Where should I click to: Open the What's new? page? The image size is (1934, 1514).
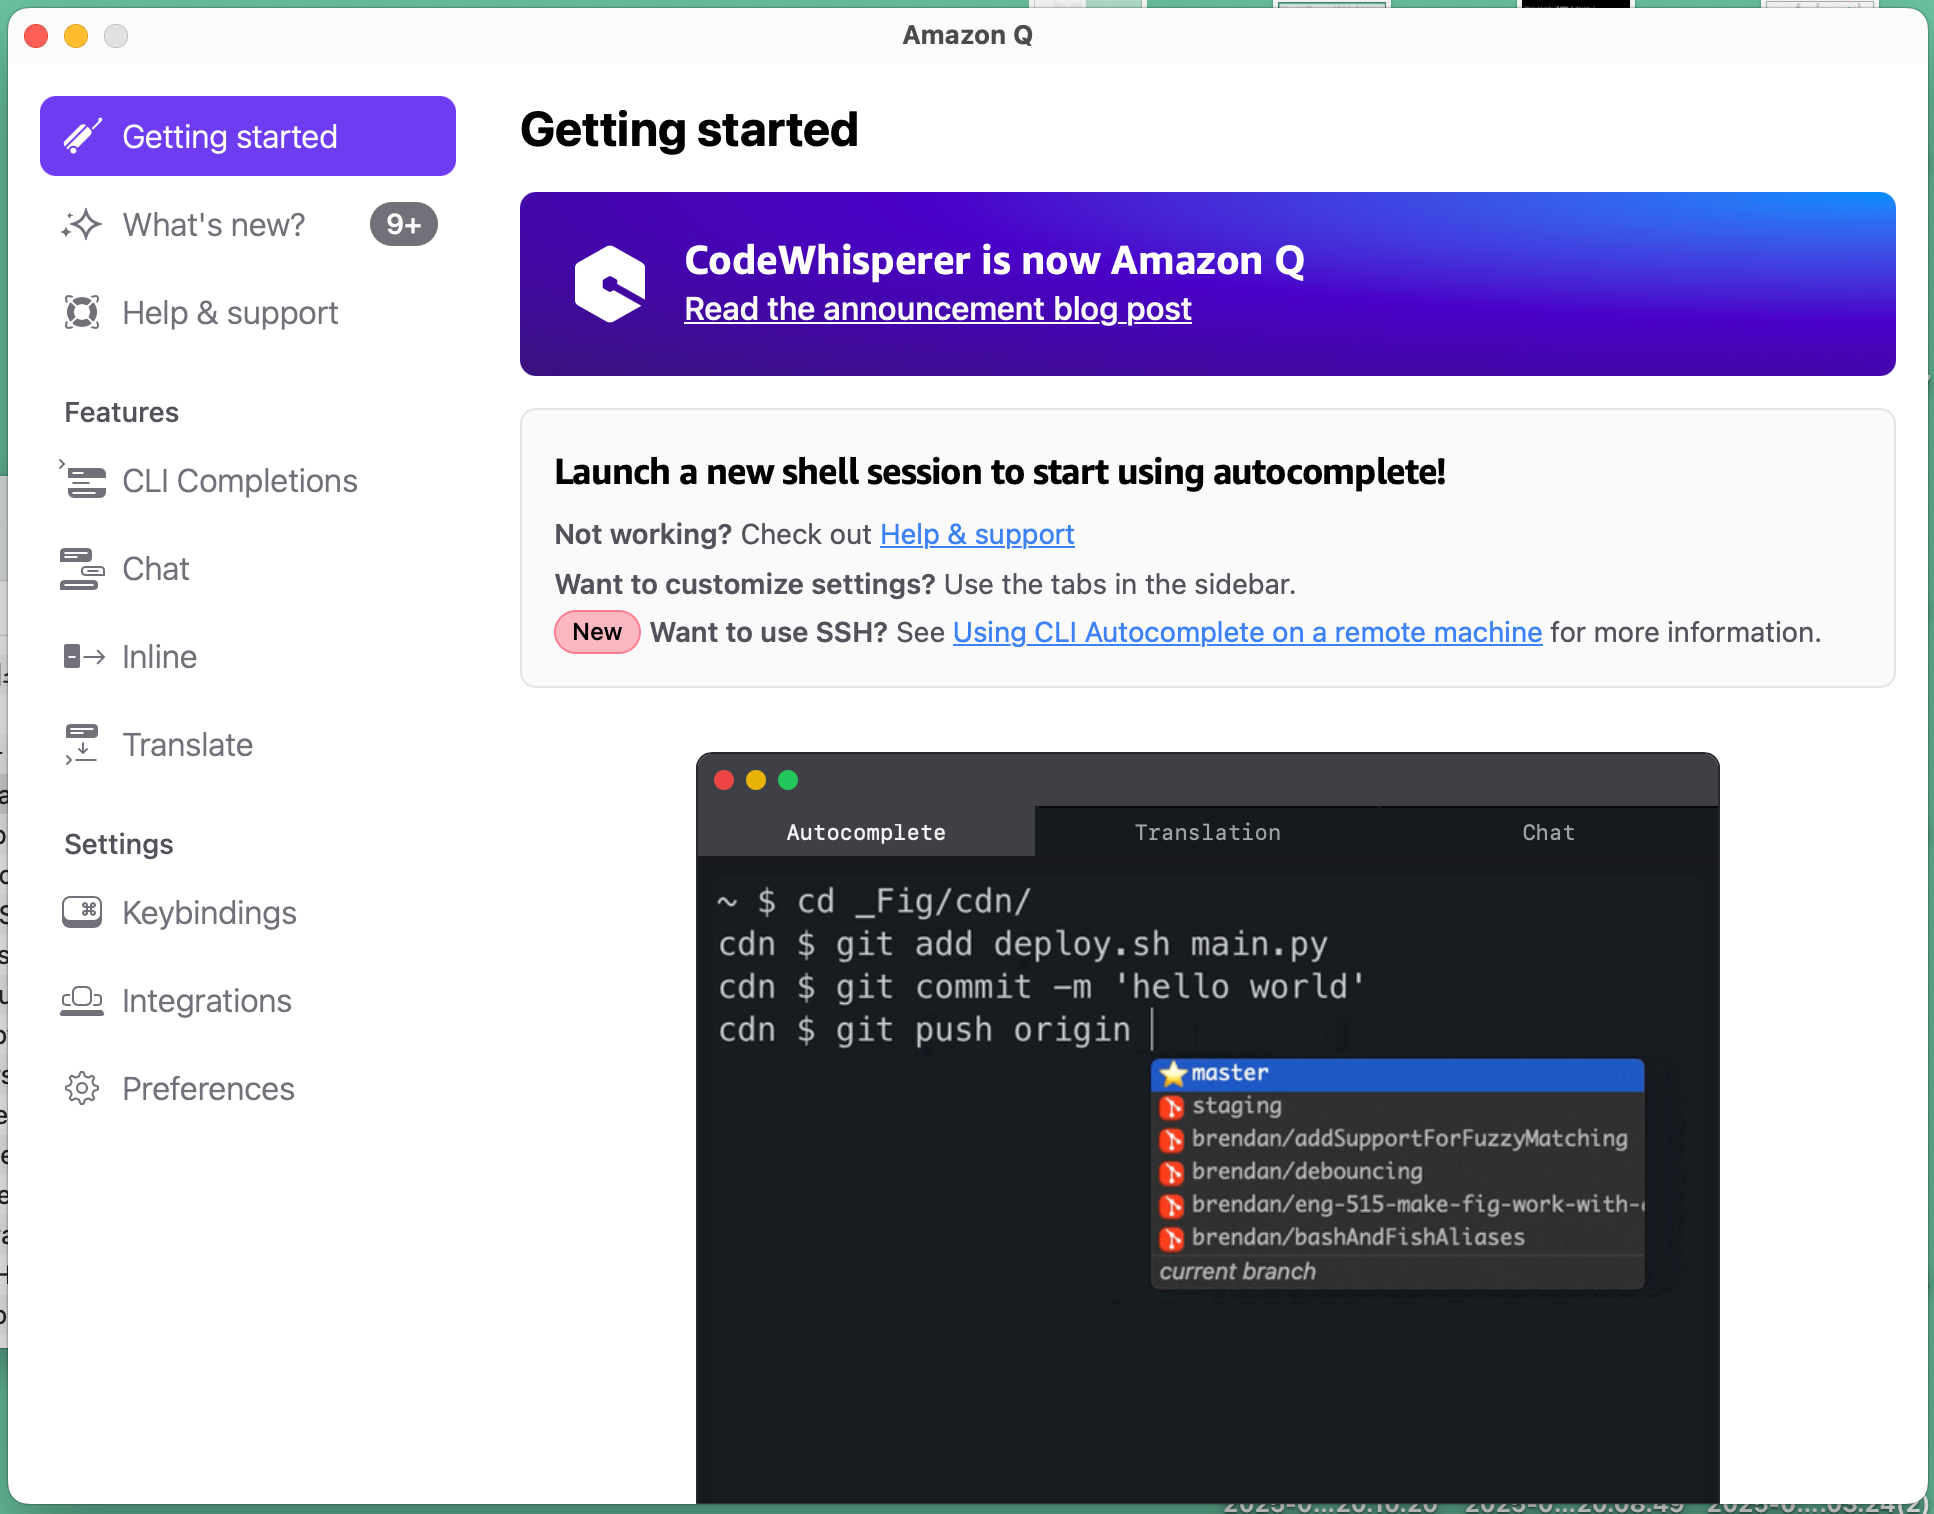(x=248, y=224)
